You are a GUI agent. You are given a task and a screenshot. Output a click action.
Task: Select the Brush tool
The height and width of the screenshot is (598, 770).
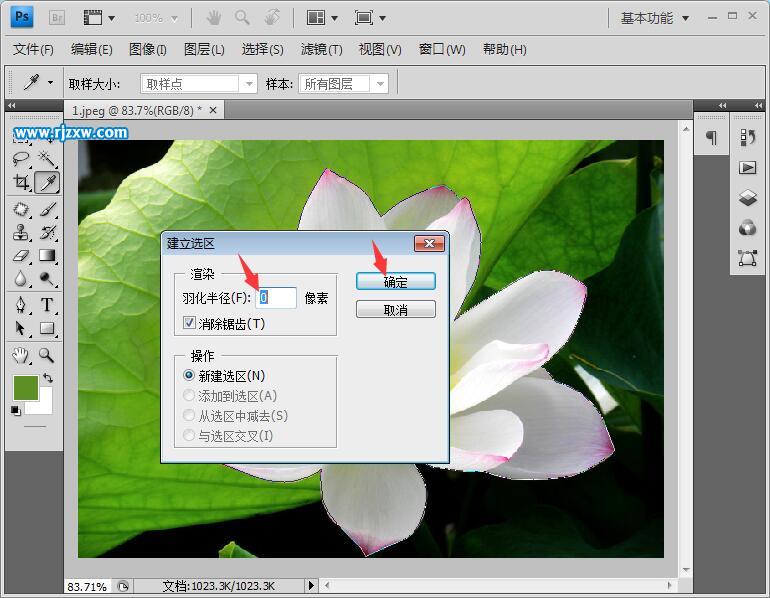(47, 209)
